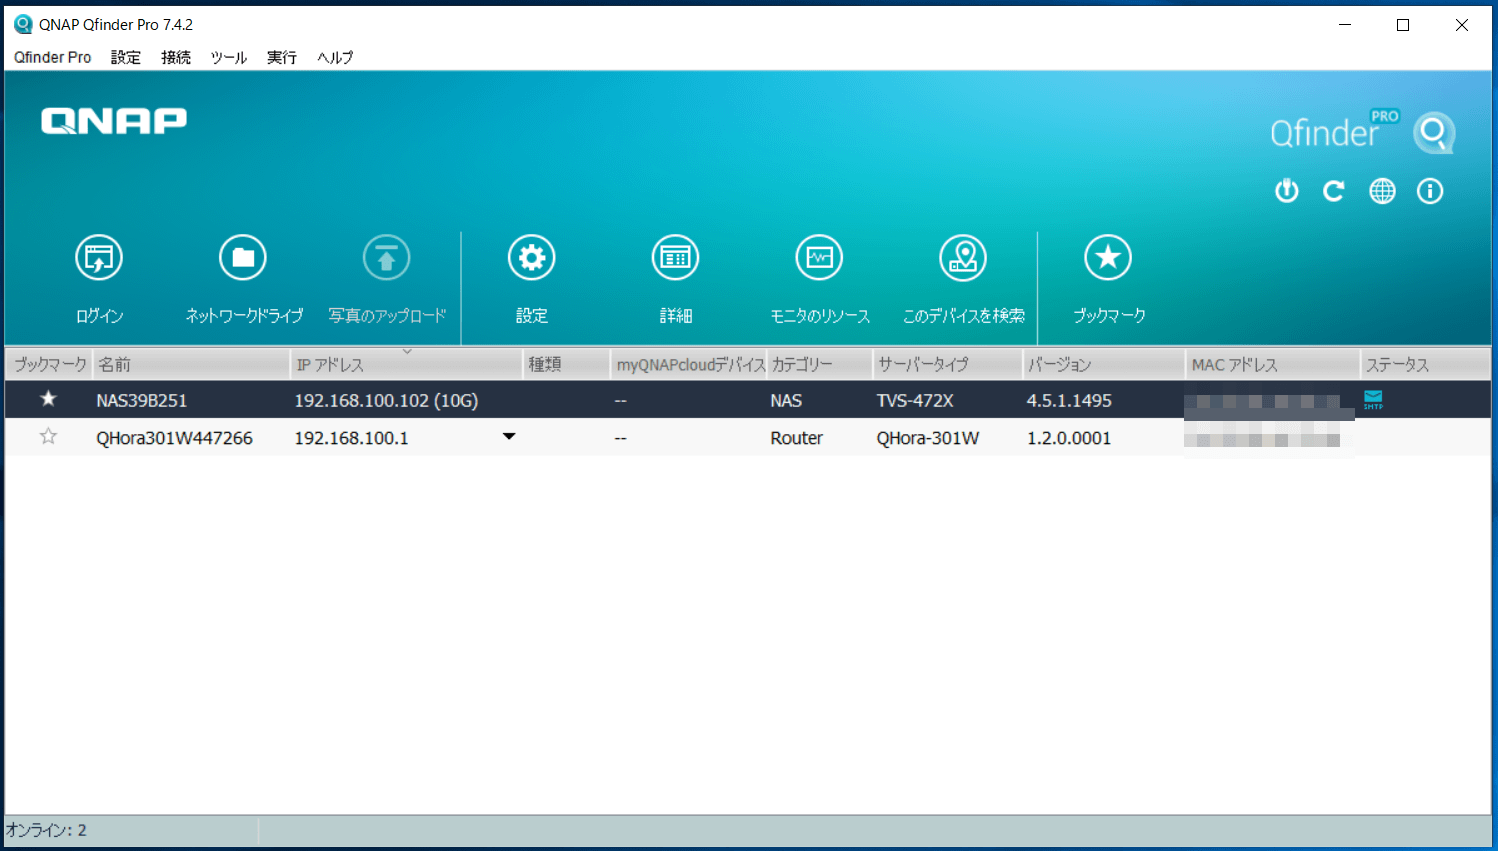Click the sort arrow on IP アドレス column
The image size is (1498, 851).
(x=407, y=352)
